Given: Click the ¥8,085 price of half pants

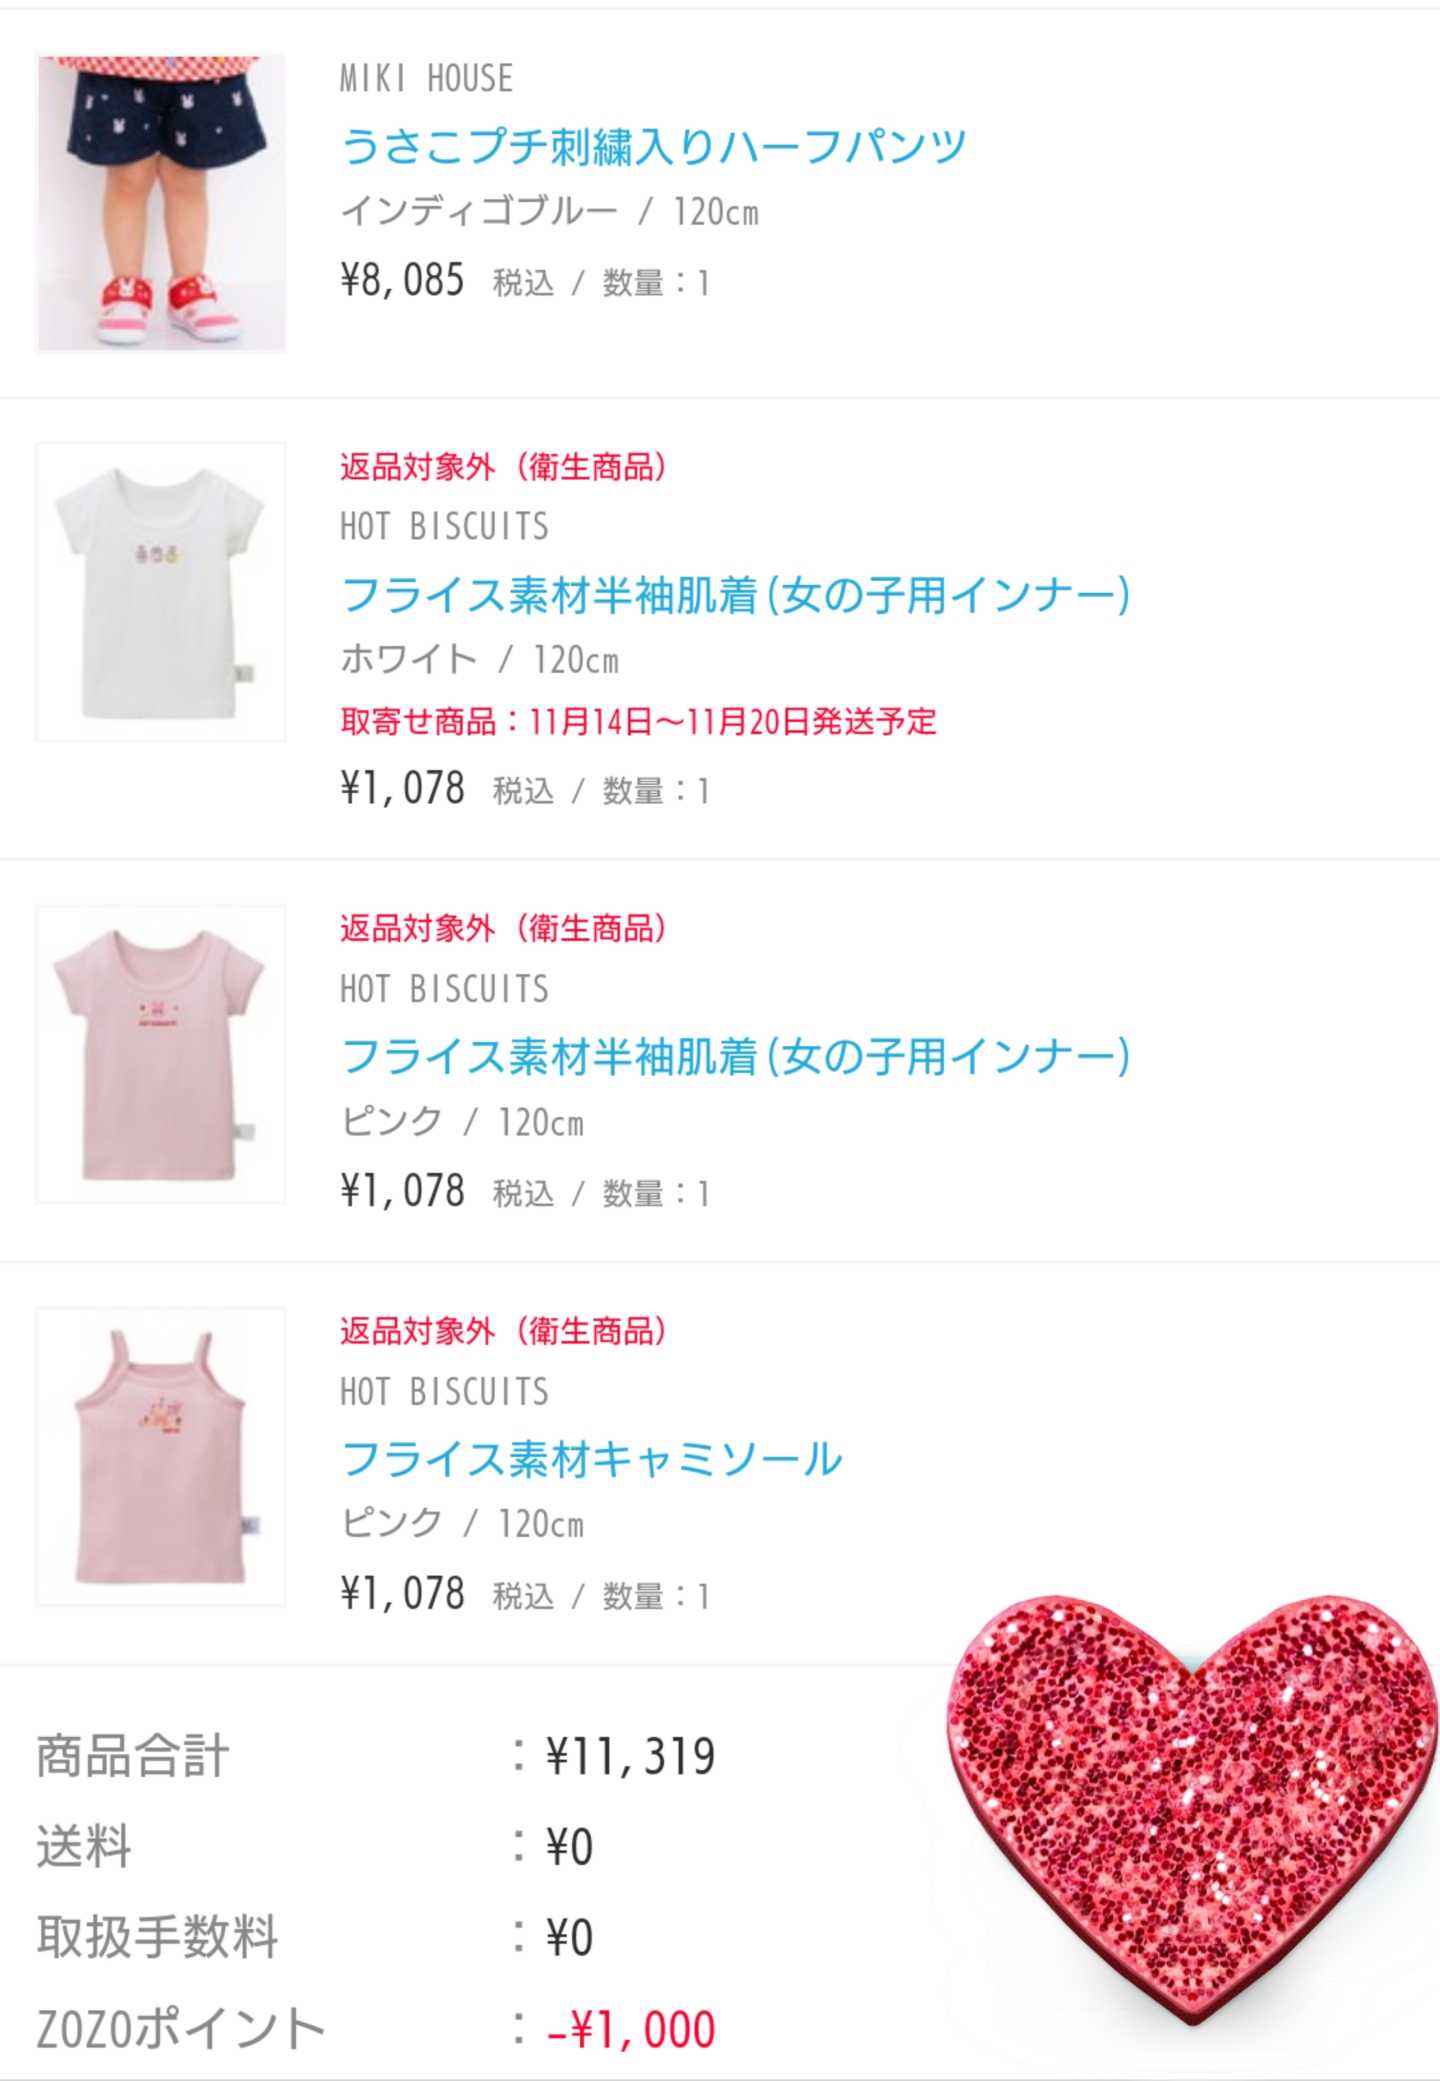Looking at the screenshot, I should (403, 281).
